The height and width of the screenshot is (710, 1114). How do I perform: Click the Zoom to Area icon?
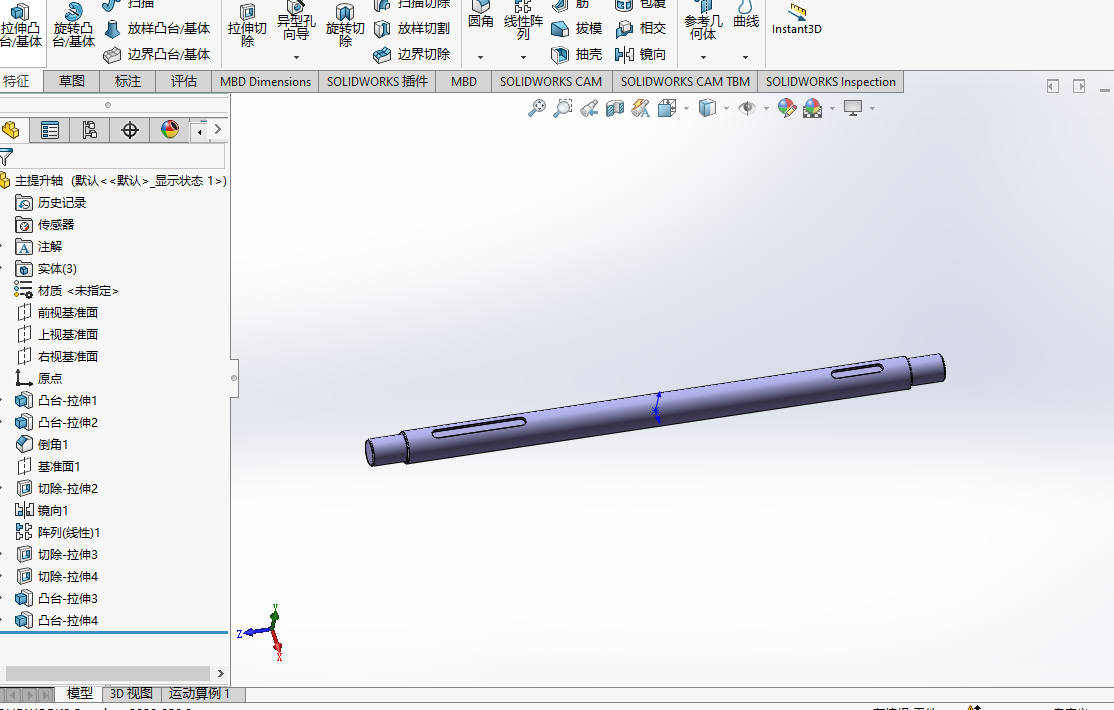pyautogui.click(x=563, y=108)
